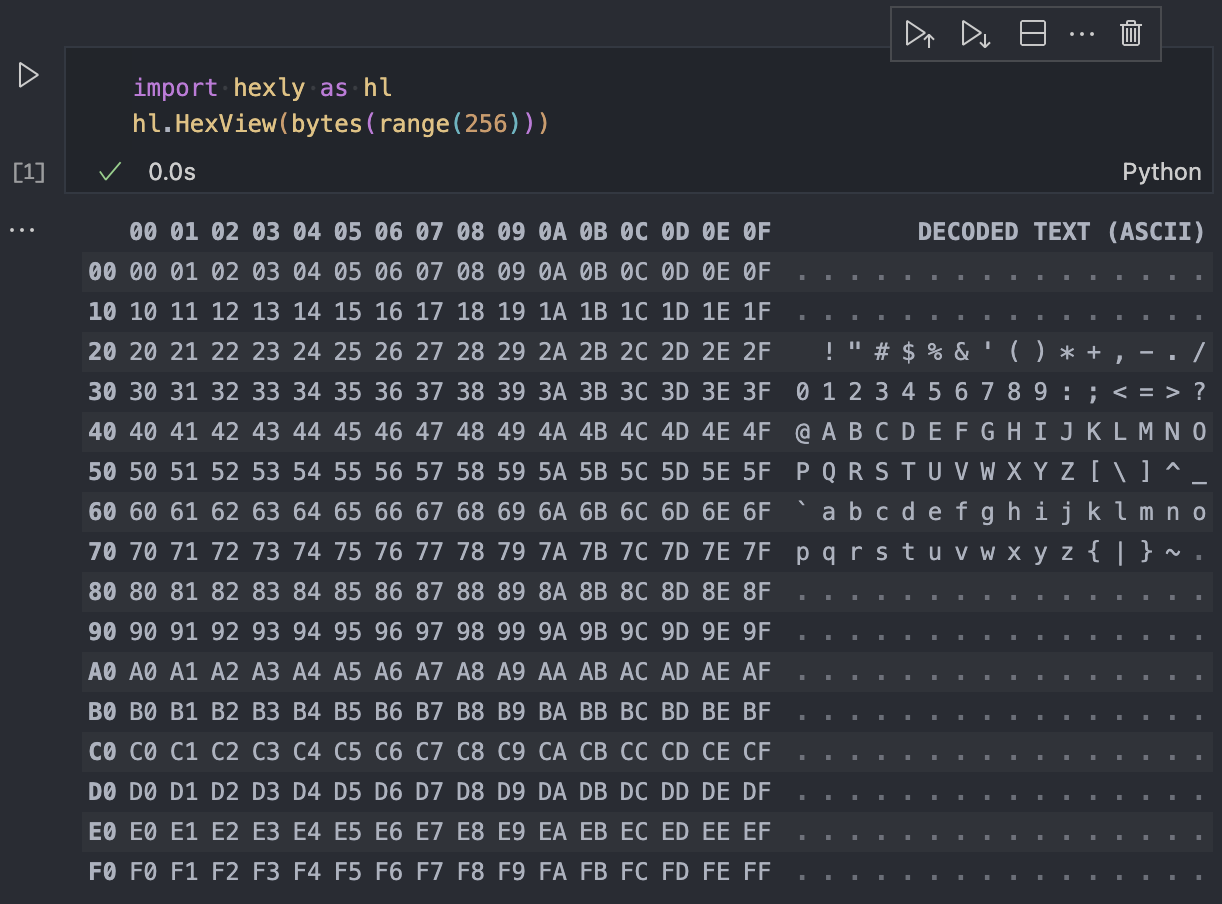Click hex byte 41

184,432
